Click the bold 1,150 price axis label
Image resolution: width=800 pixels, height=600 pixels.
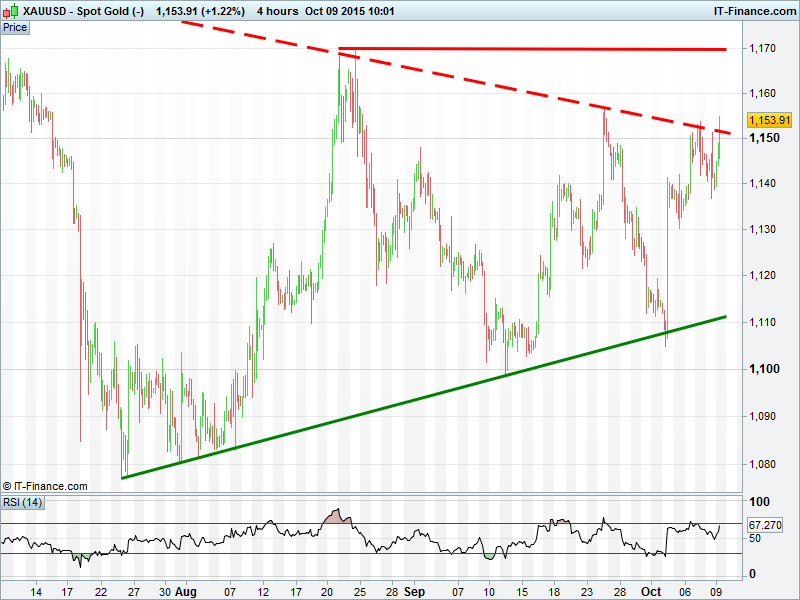764,138
